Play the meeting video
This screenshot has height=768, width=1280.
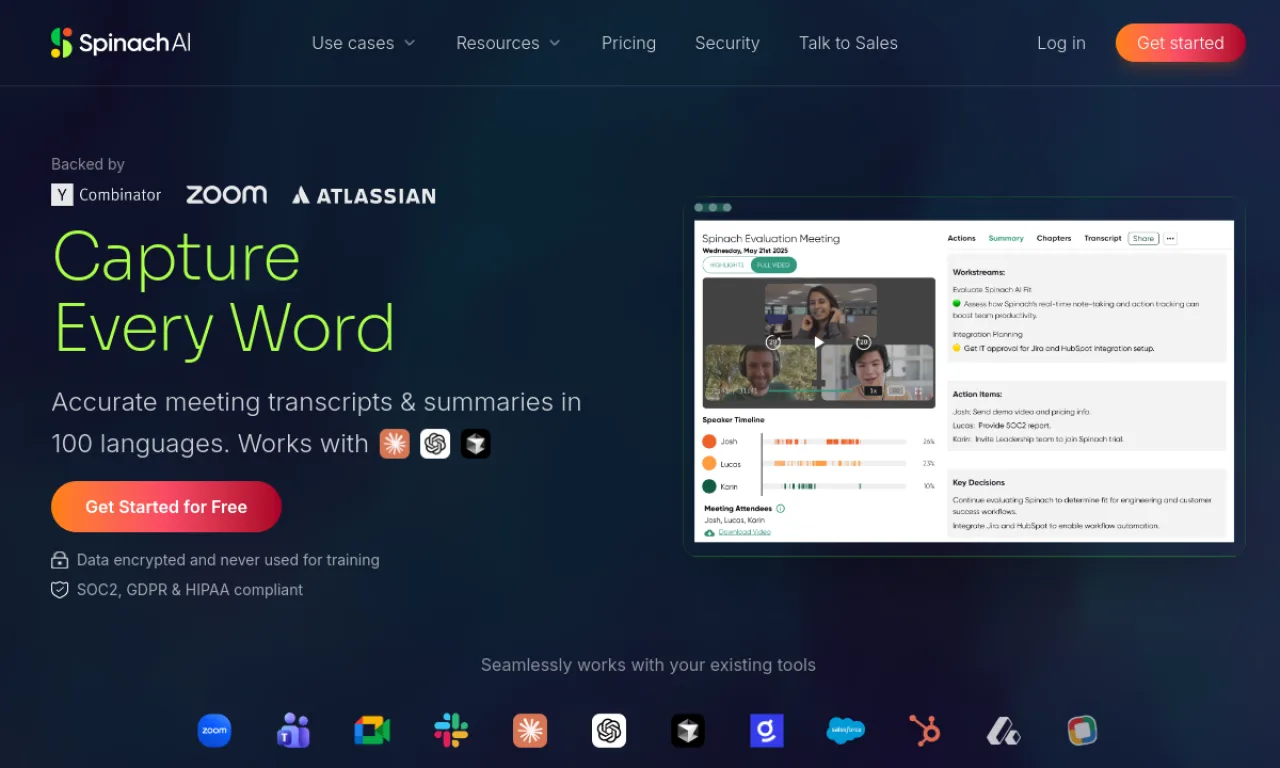tap(819, 342)
